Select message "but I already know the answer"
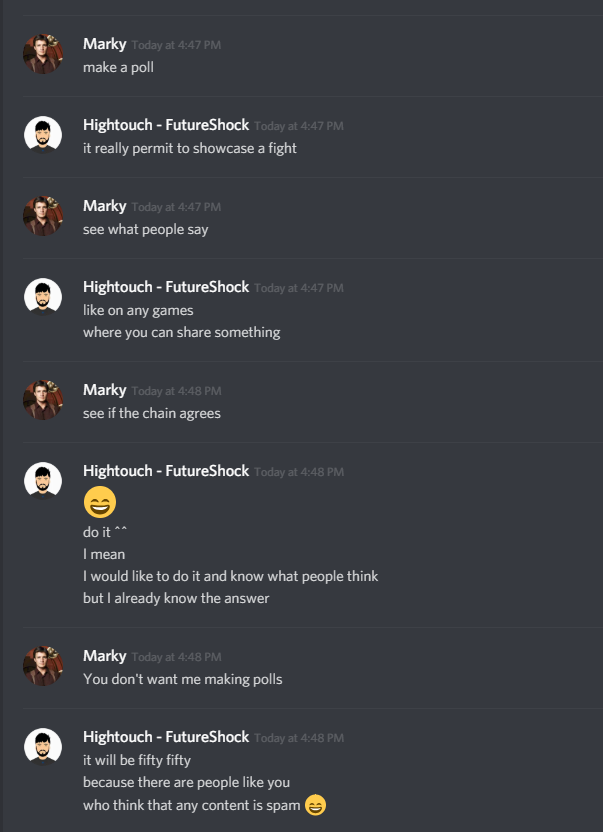Screen dimensions: 603x832 point(176,598)
